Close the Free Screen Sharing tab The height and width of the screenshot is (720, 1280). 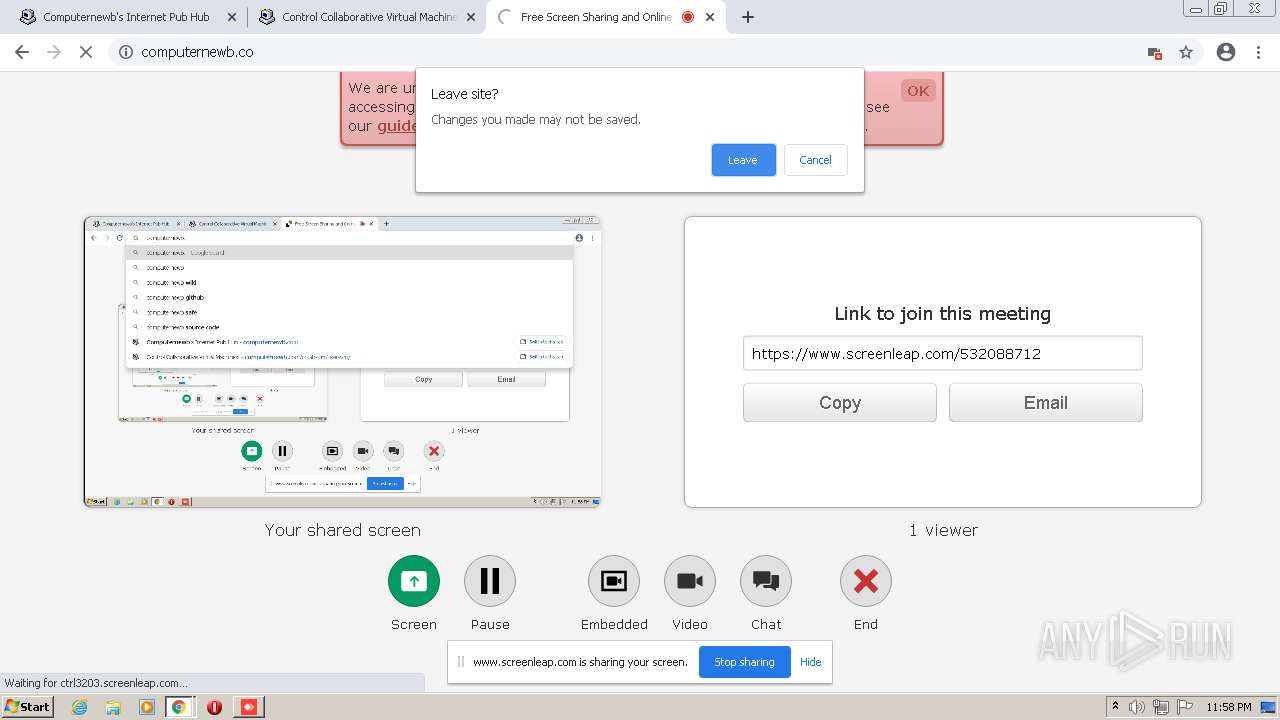pos(711,17)
